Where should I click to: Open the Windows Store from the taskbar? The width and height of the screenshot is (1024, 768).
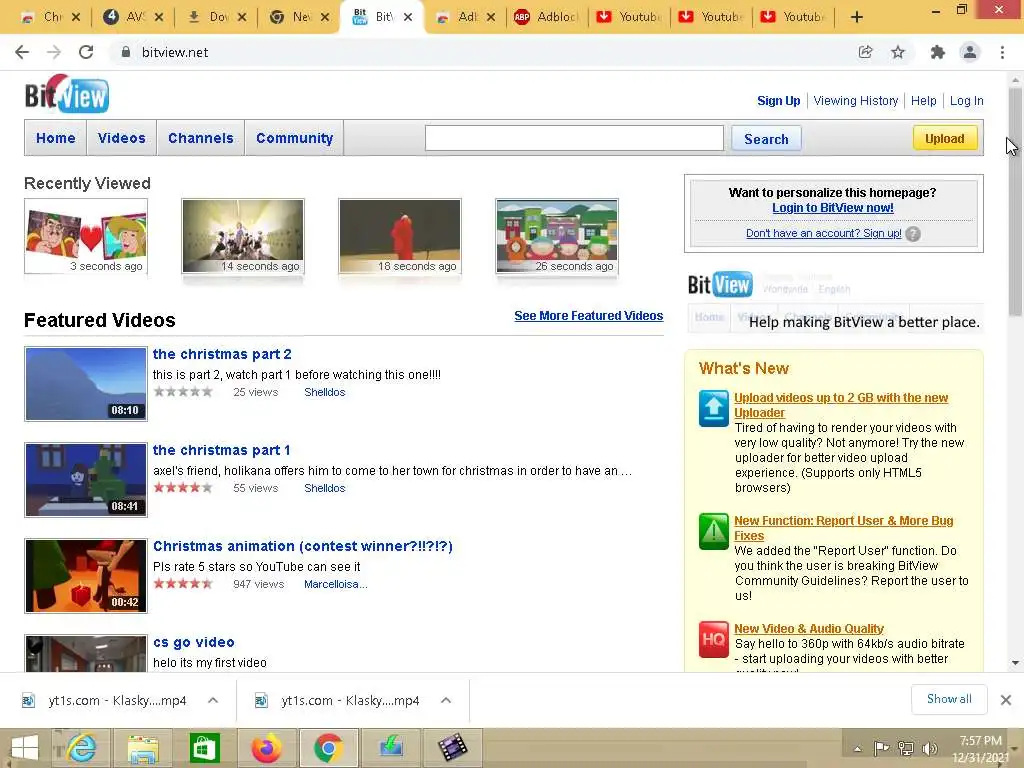pyautogui.click(x=204, y=748)
